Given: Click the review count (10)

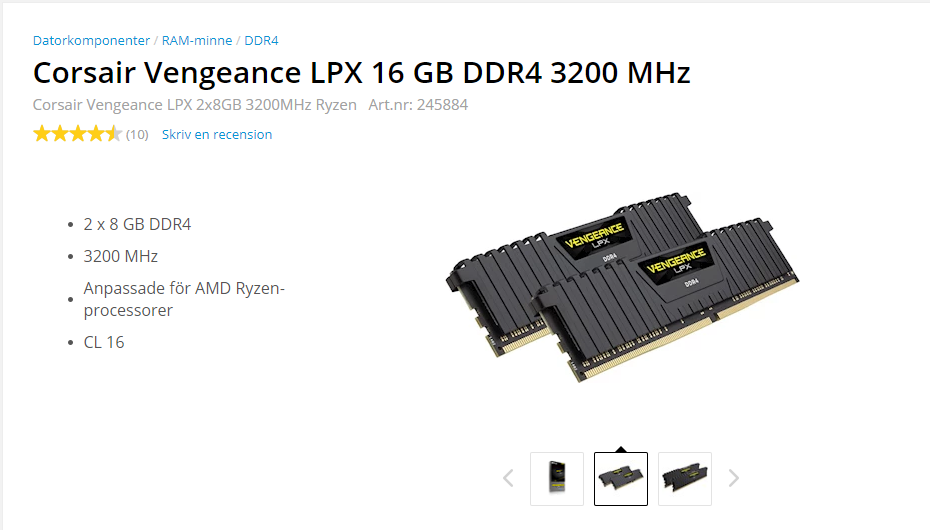Looking at the screenshot, I should 137,135.
